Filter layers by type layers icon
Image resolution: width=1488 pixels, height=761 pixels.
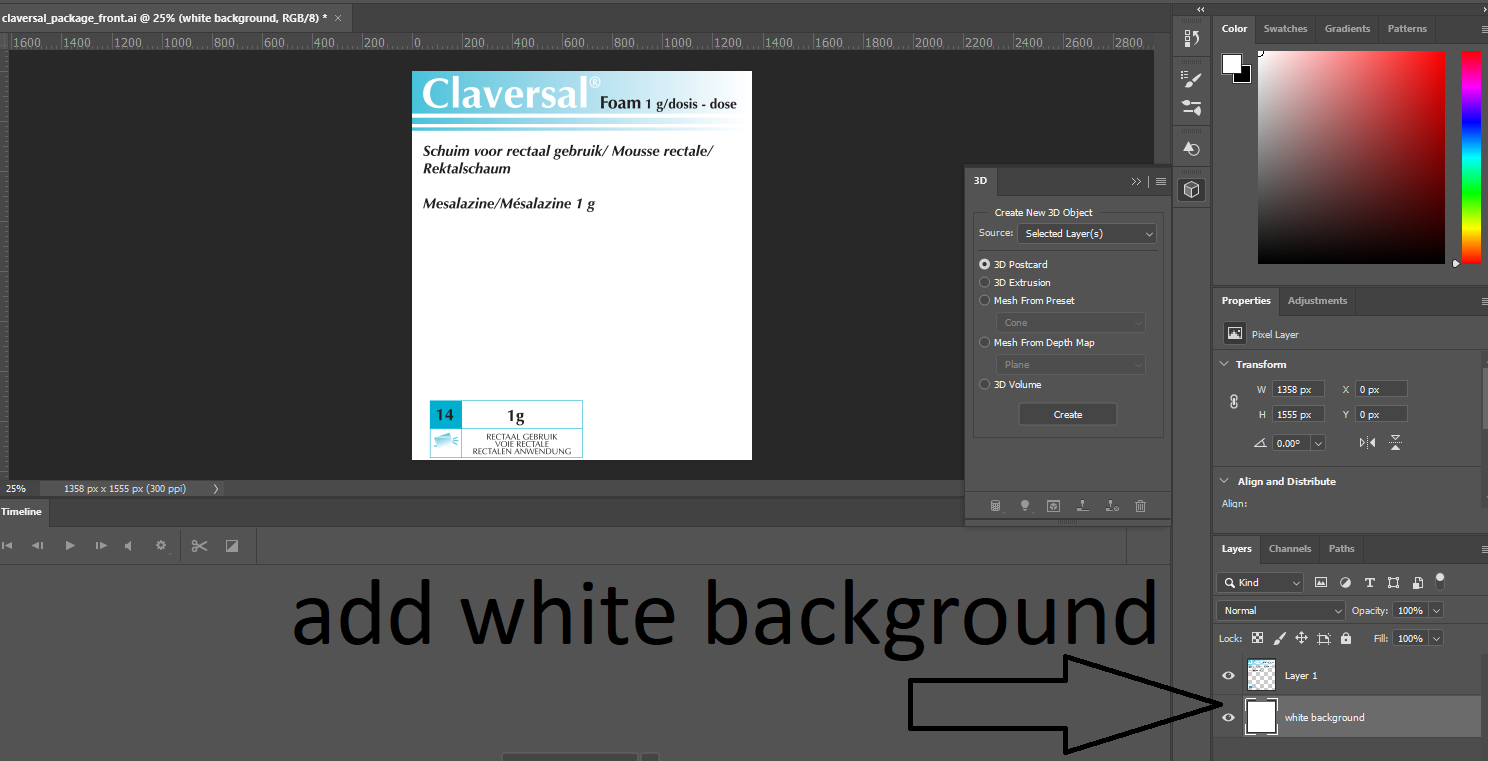(x=1369, y=582)
